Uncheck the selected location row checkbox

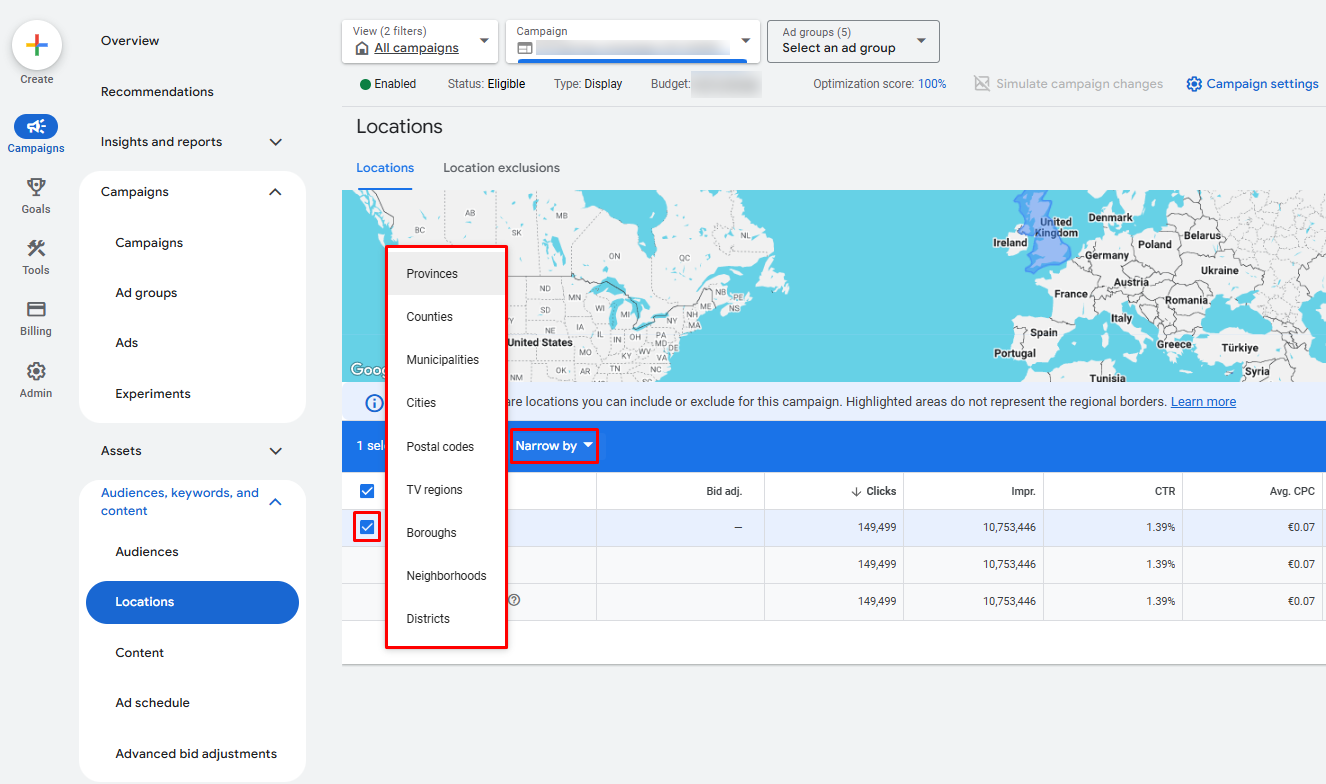[x=367, y=527]
